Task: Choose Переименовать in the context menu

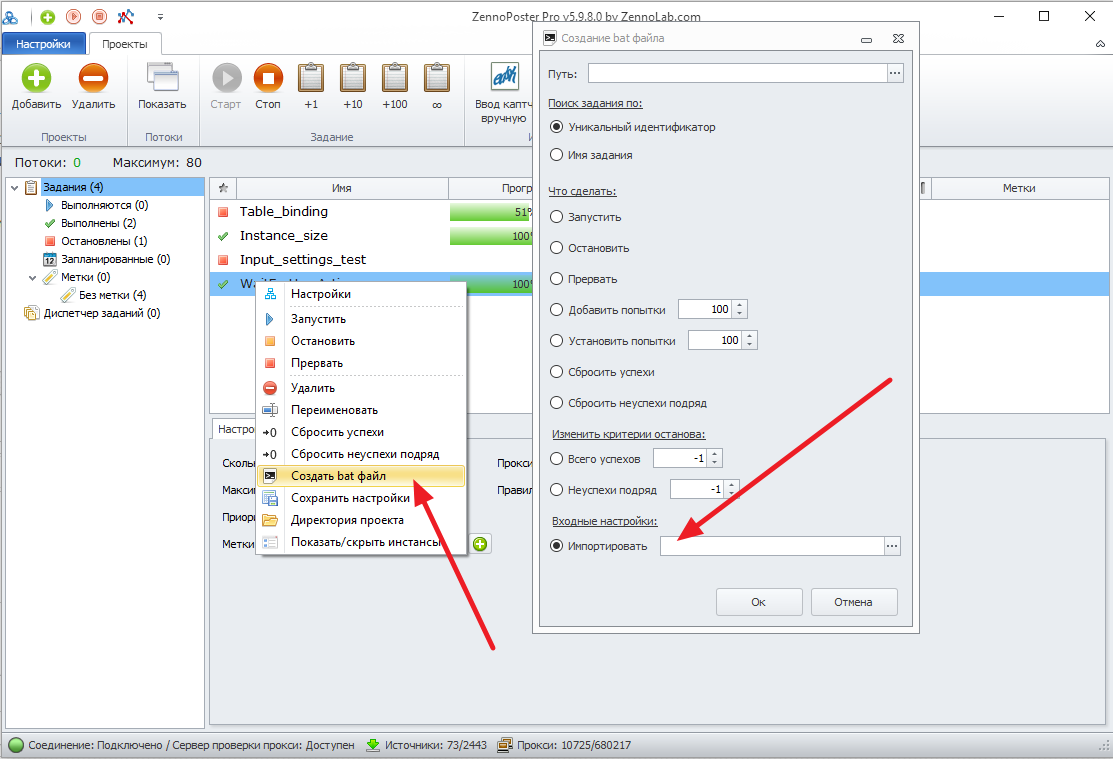Action: point(361,410)
